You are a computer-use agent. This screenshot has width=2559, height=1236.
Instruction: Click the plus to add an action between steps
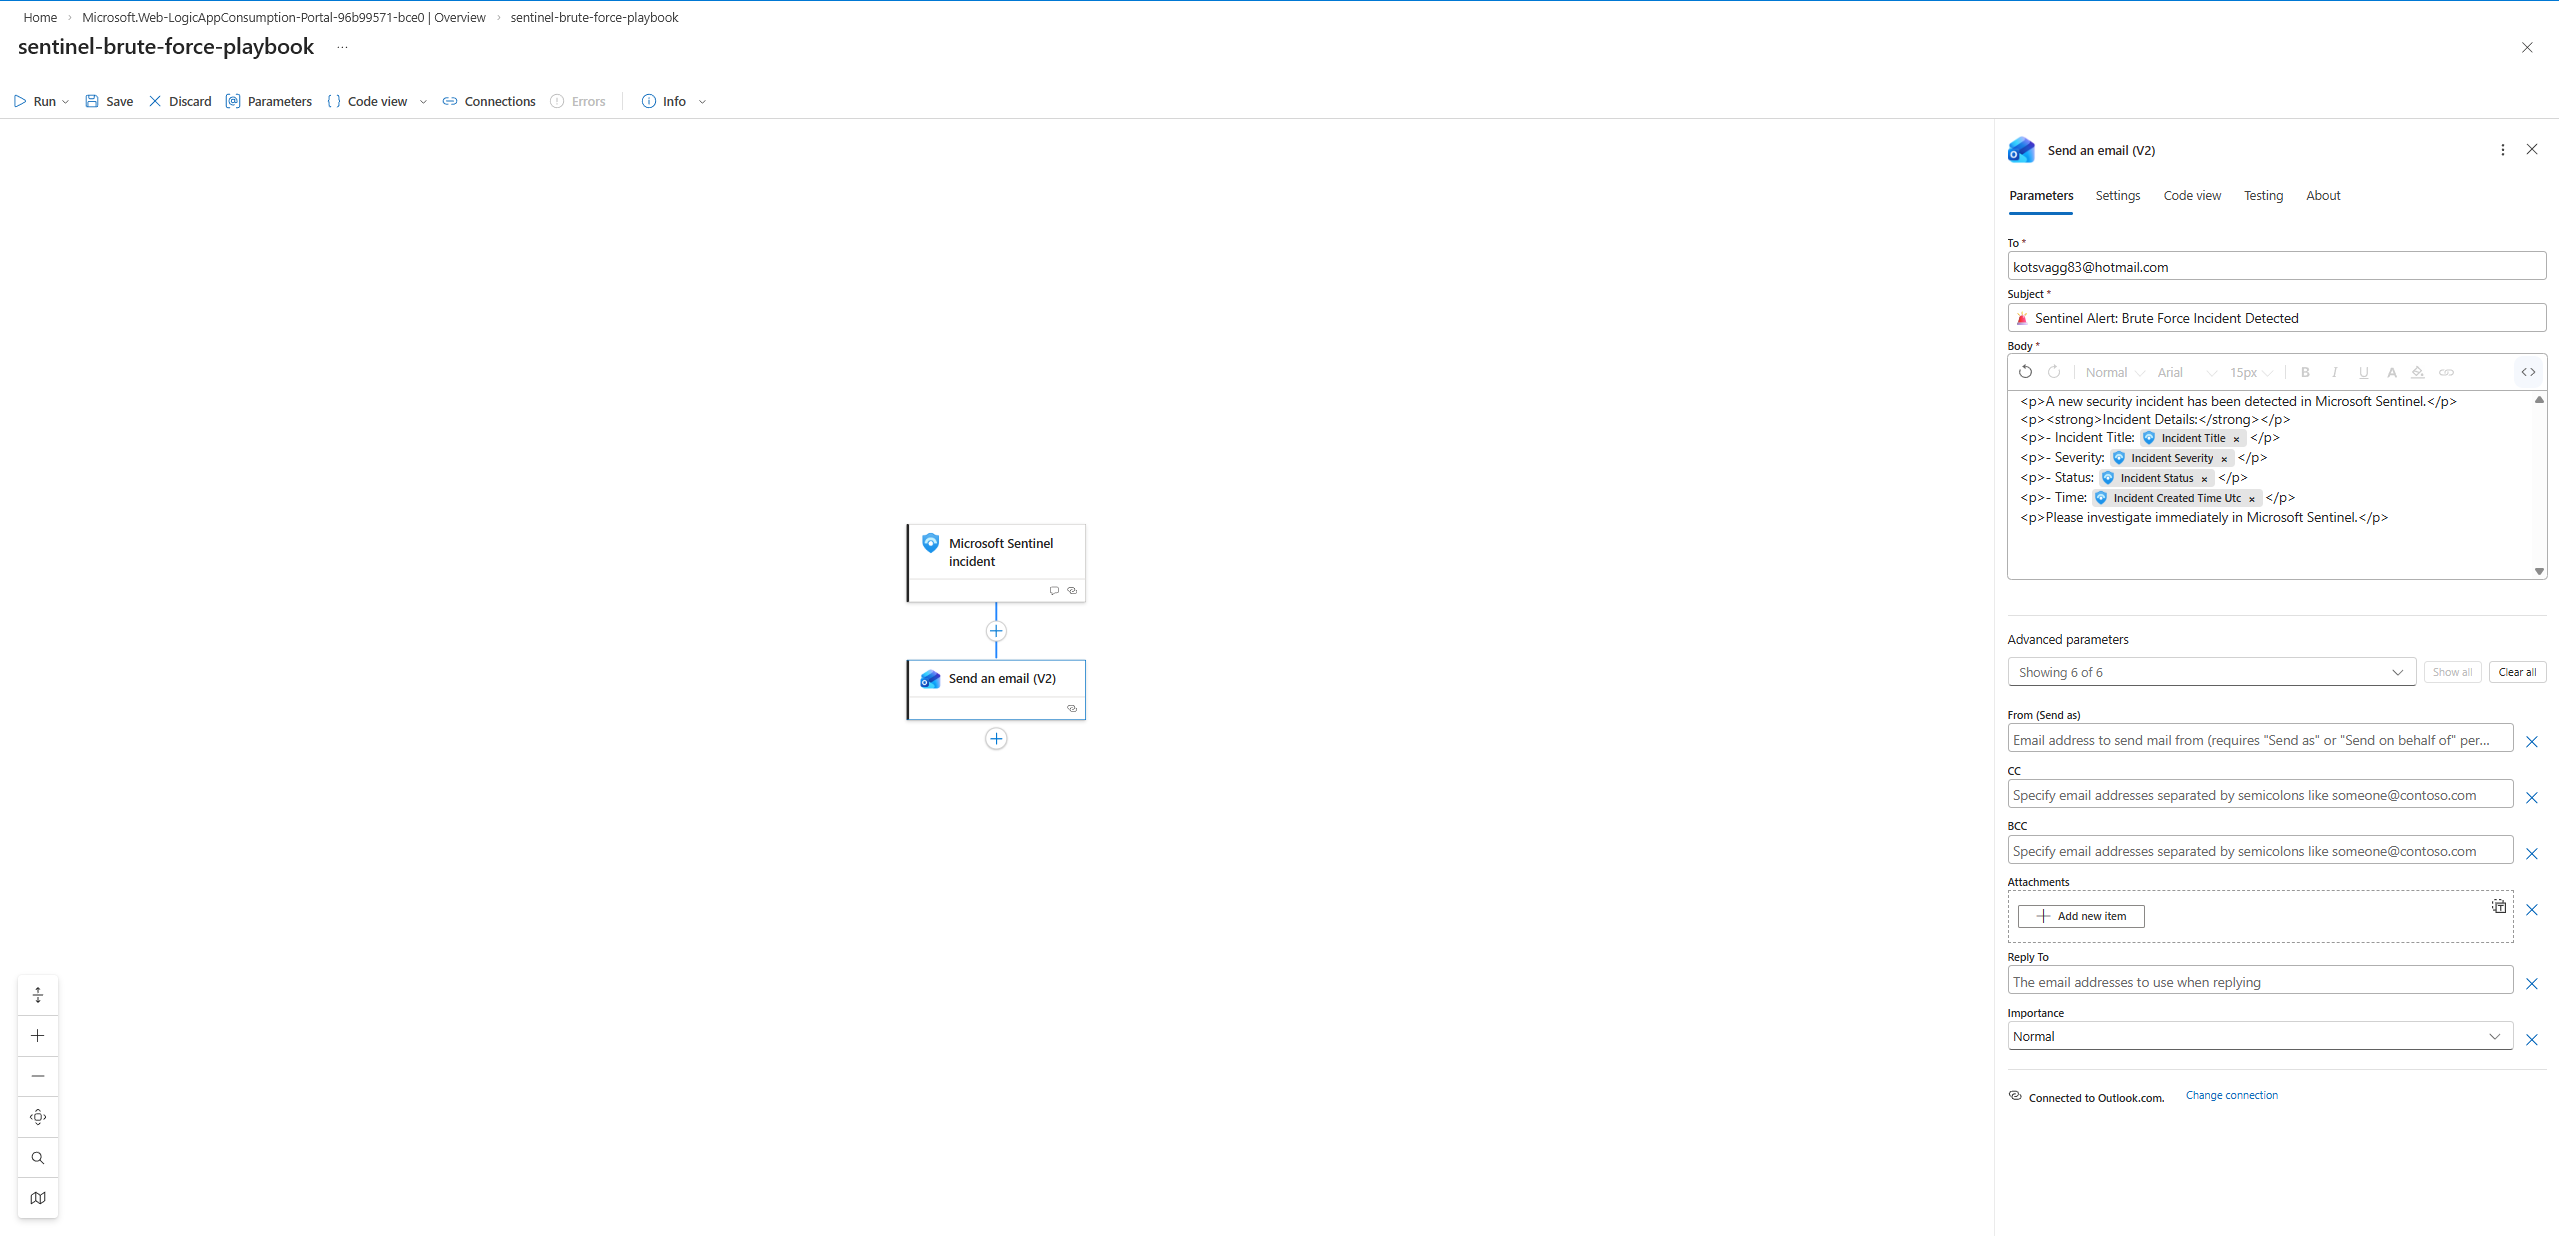(995, 630)
